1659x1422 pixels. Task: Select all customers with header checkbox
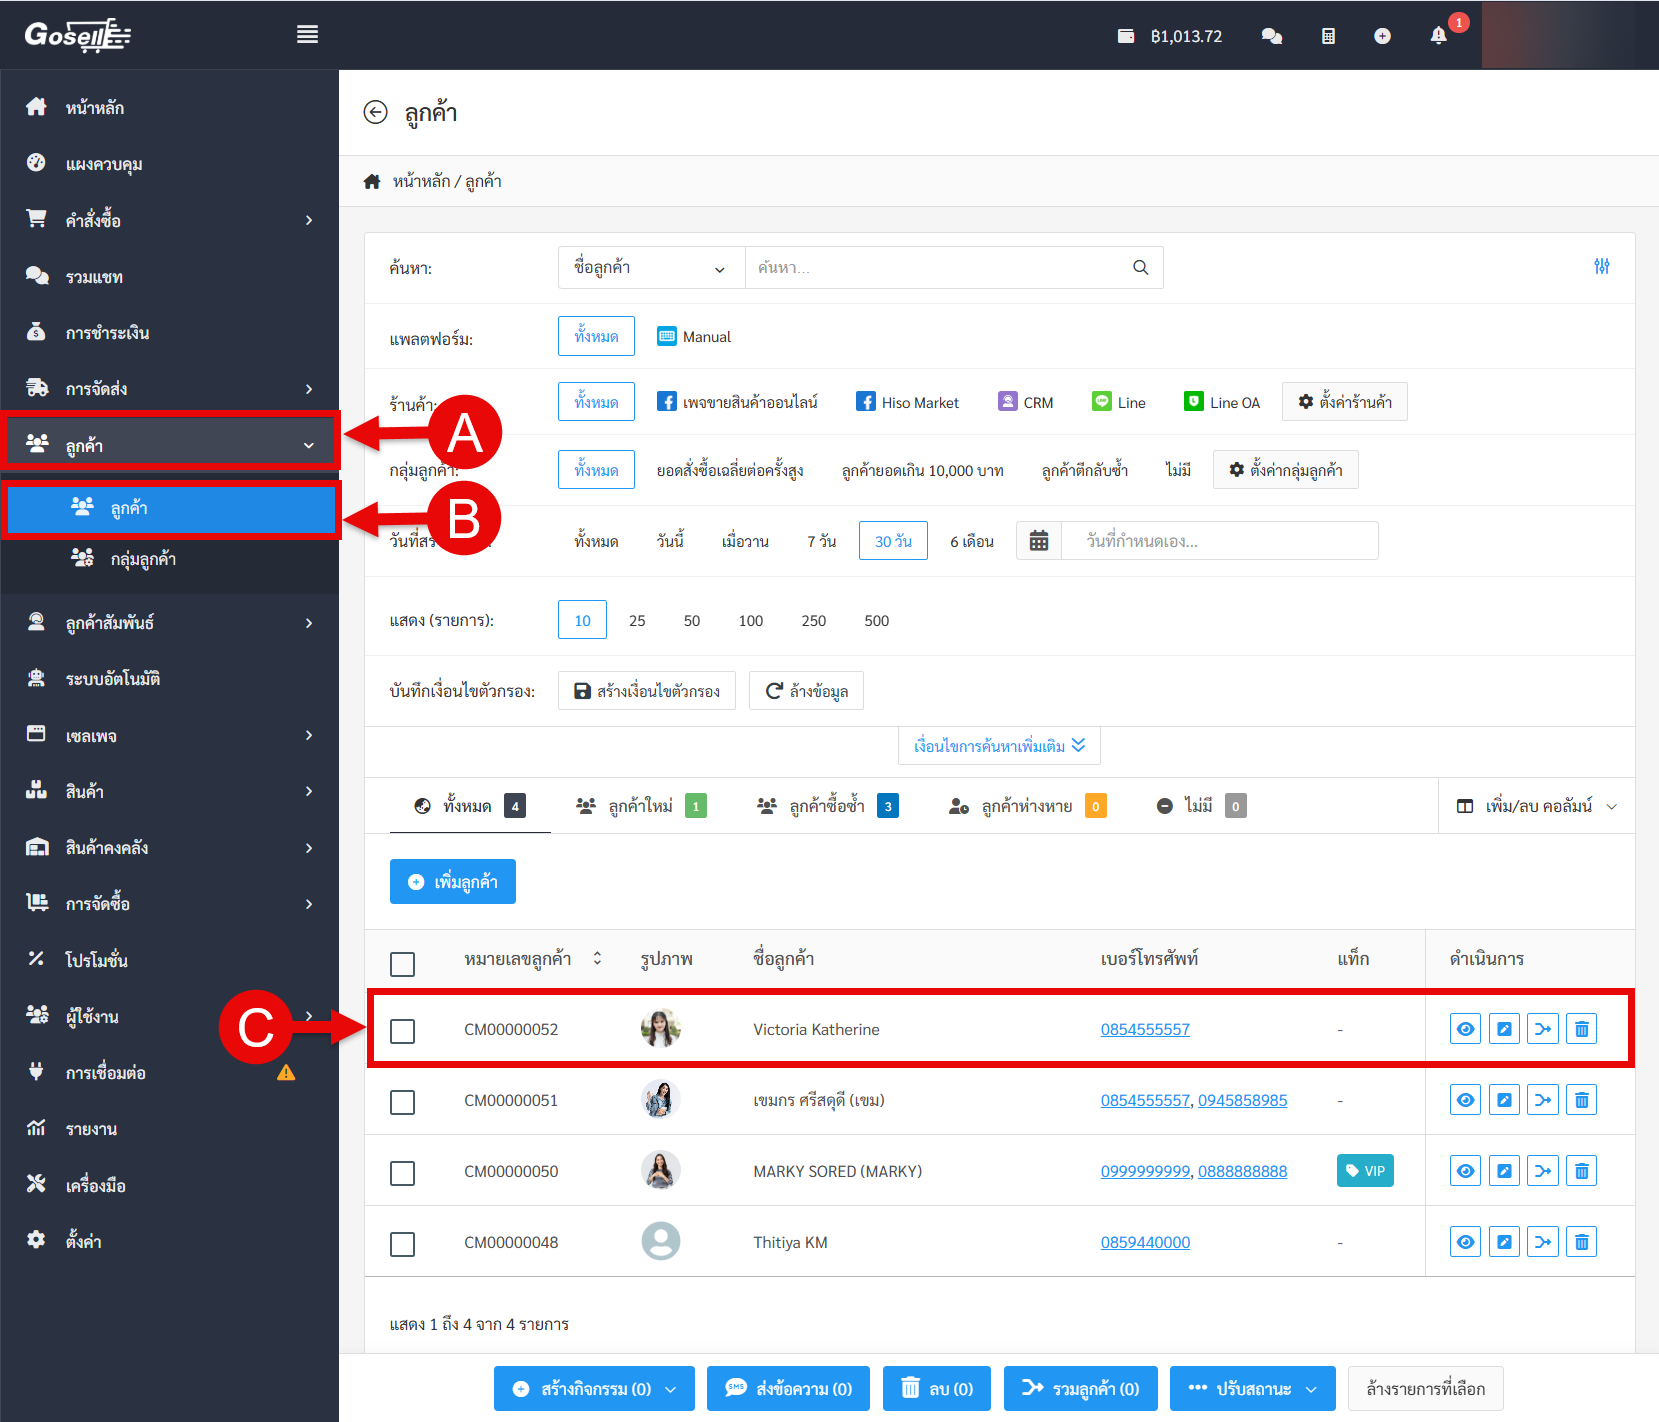[x=402, y=964]
